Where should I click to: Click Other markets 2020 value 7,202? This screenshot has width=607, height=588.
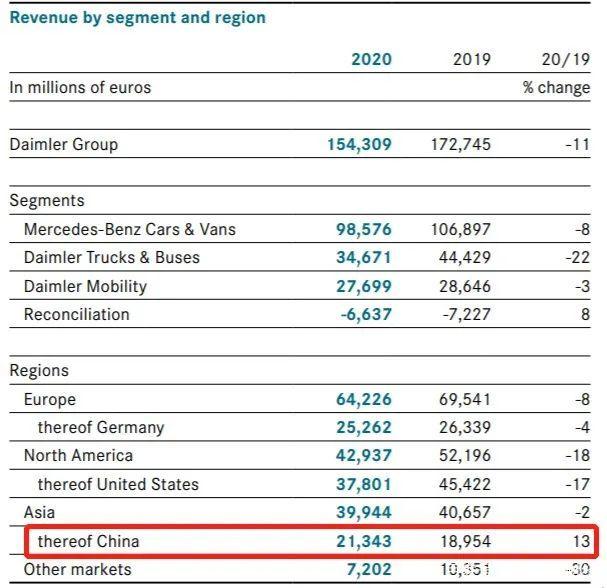(x=369, y=569)
